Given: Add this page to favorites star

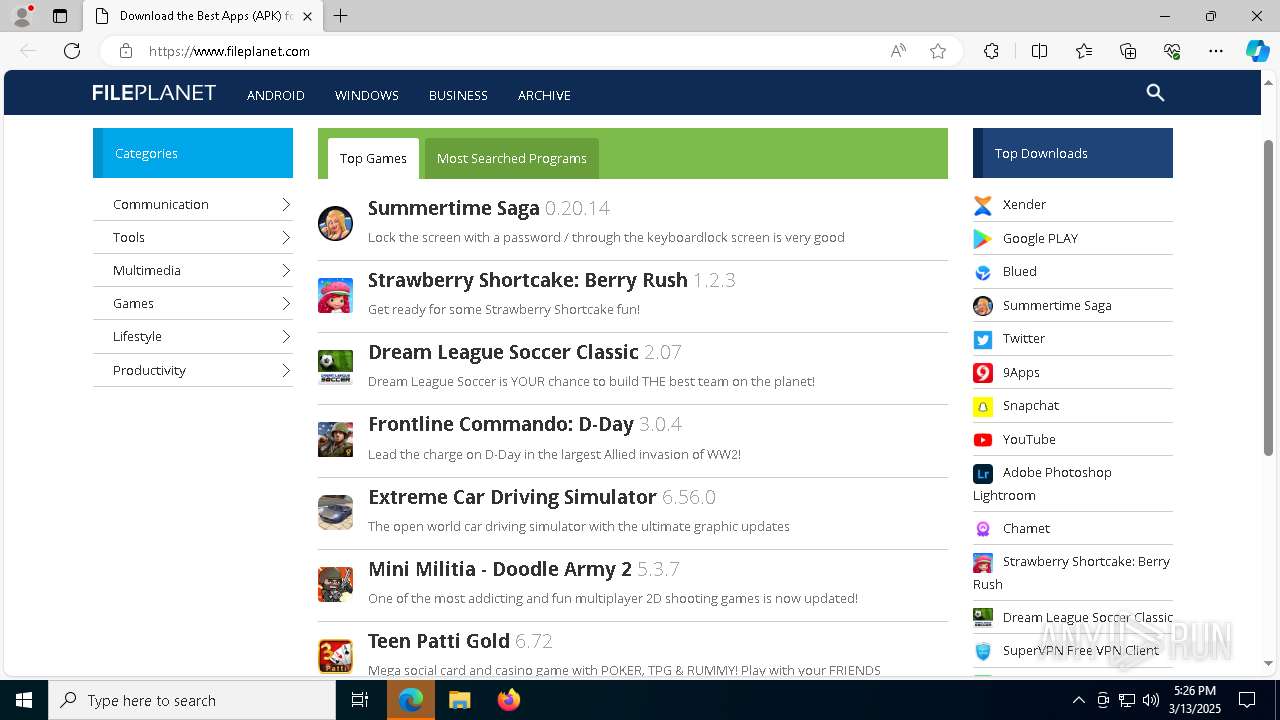Looking at the screenshot, I should coord(938,51).
